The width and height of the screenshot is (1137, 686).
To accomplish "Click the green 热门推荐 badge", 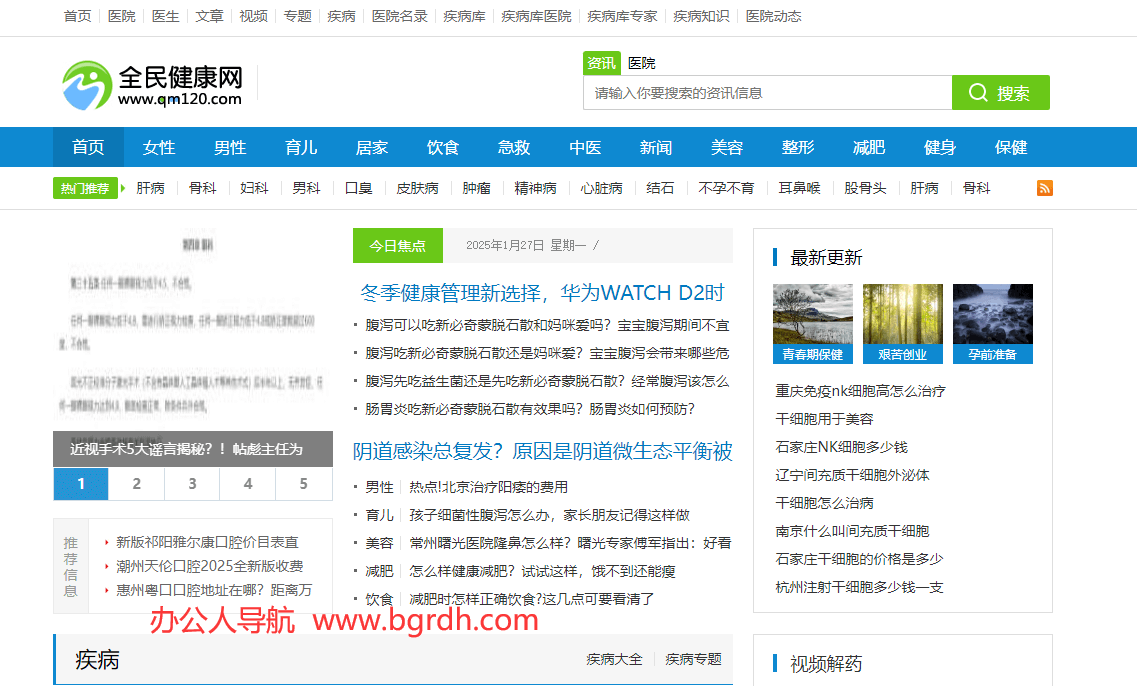I will tap(85, 187).
